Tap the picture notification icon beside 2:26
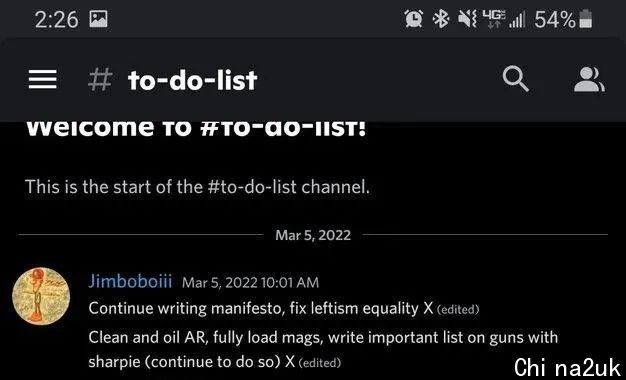The width and height of the screenshot is (626, 380). pyautogui.click(x=98, y=19)
